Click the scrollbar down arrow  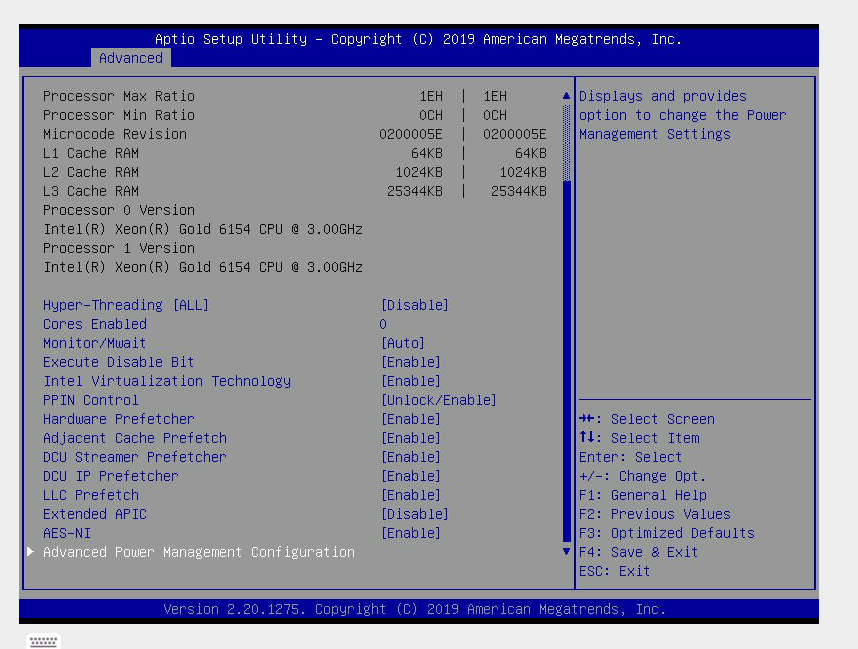[566, 552]
